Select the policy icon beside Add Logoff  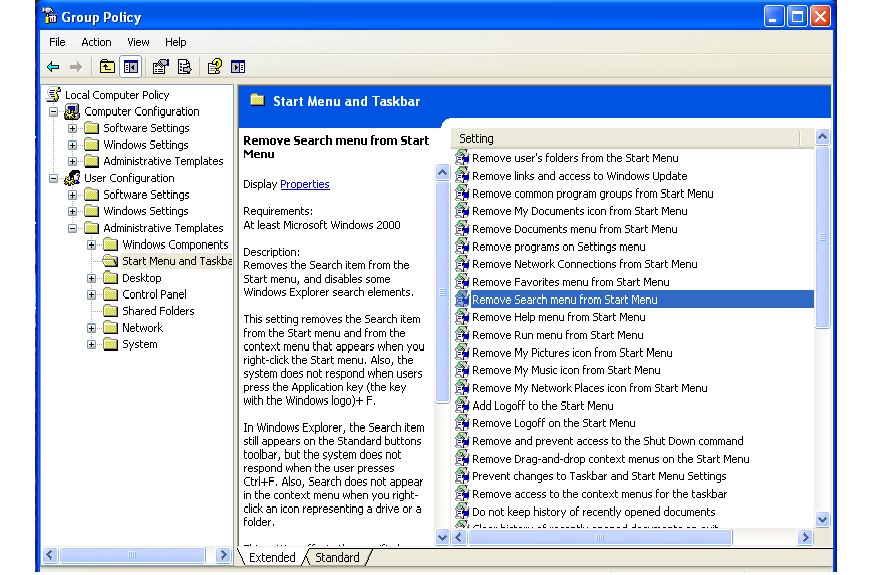point(462,405)
